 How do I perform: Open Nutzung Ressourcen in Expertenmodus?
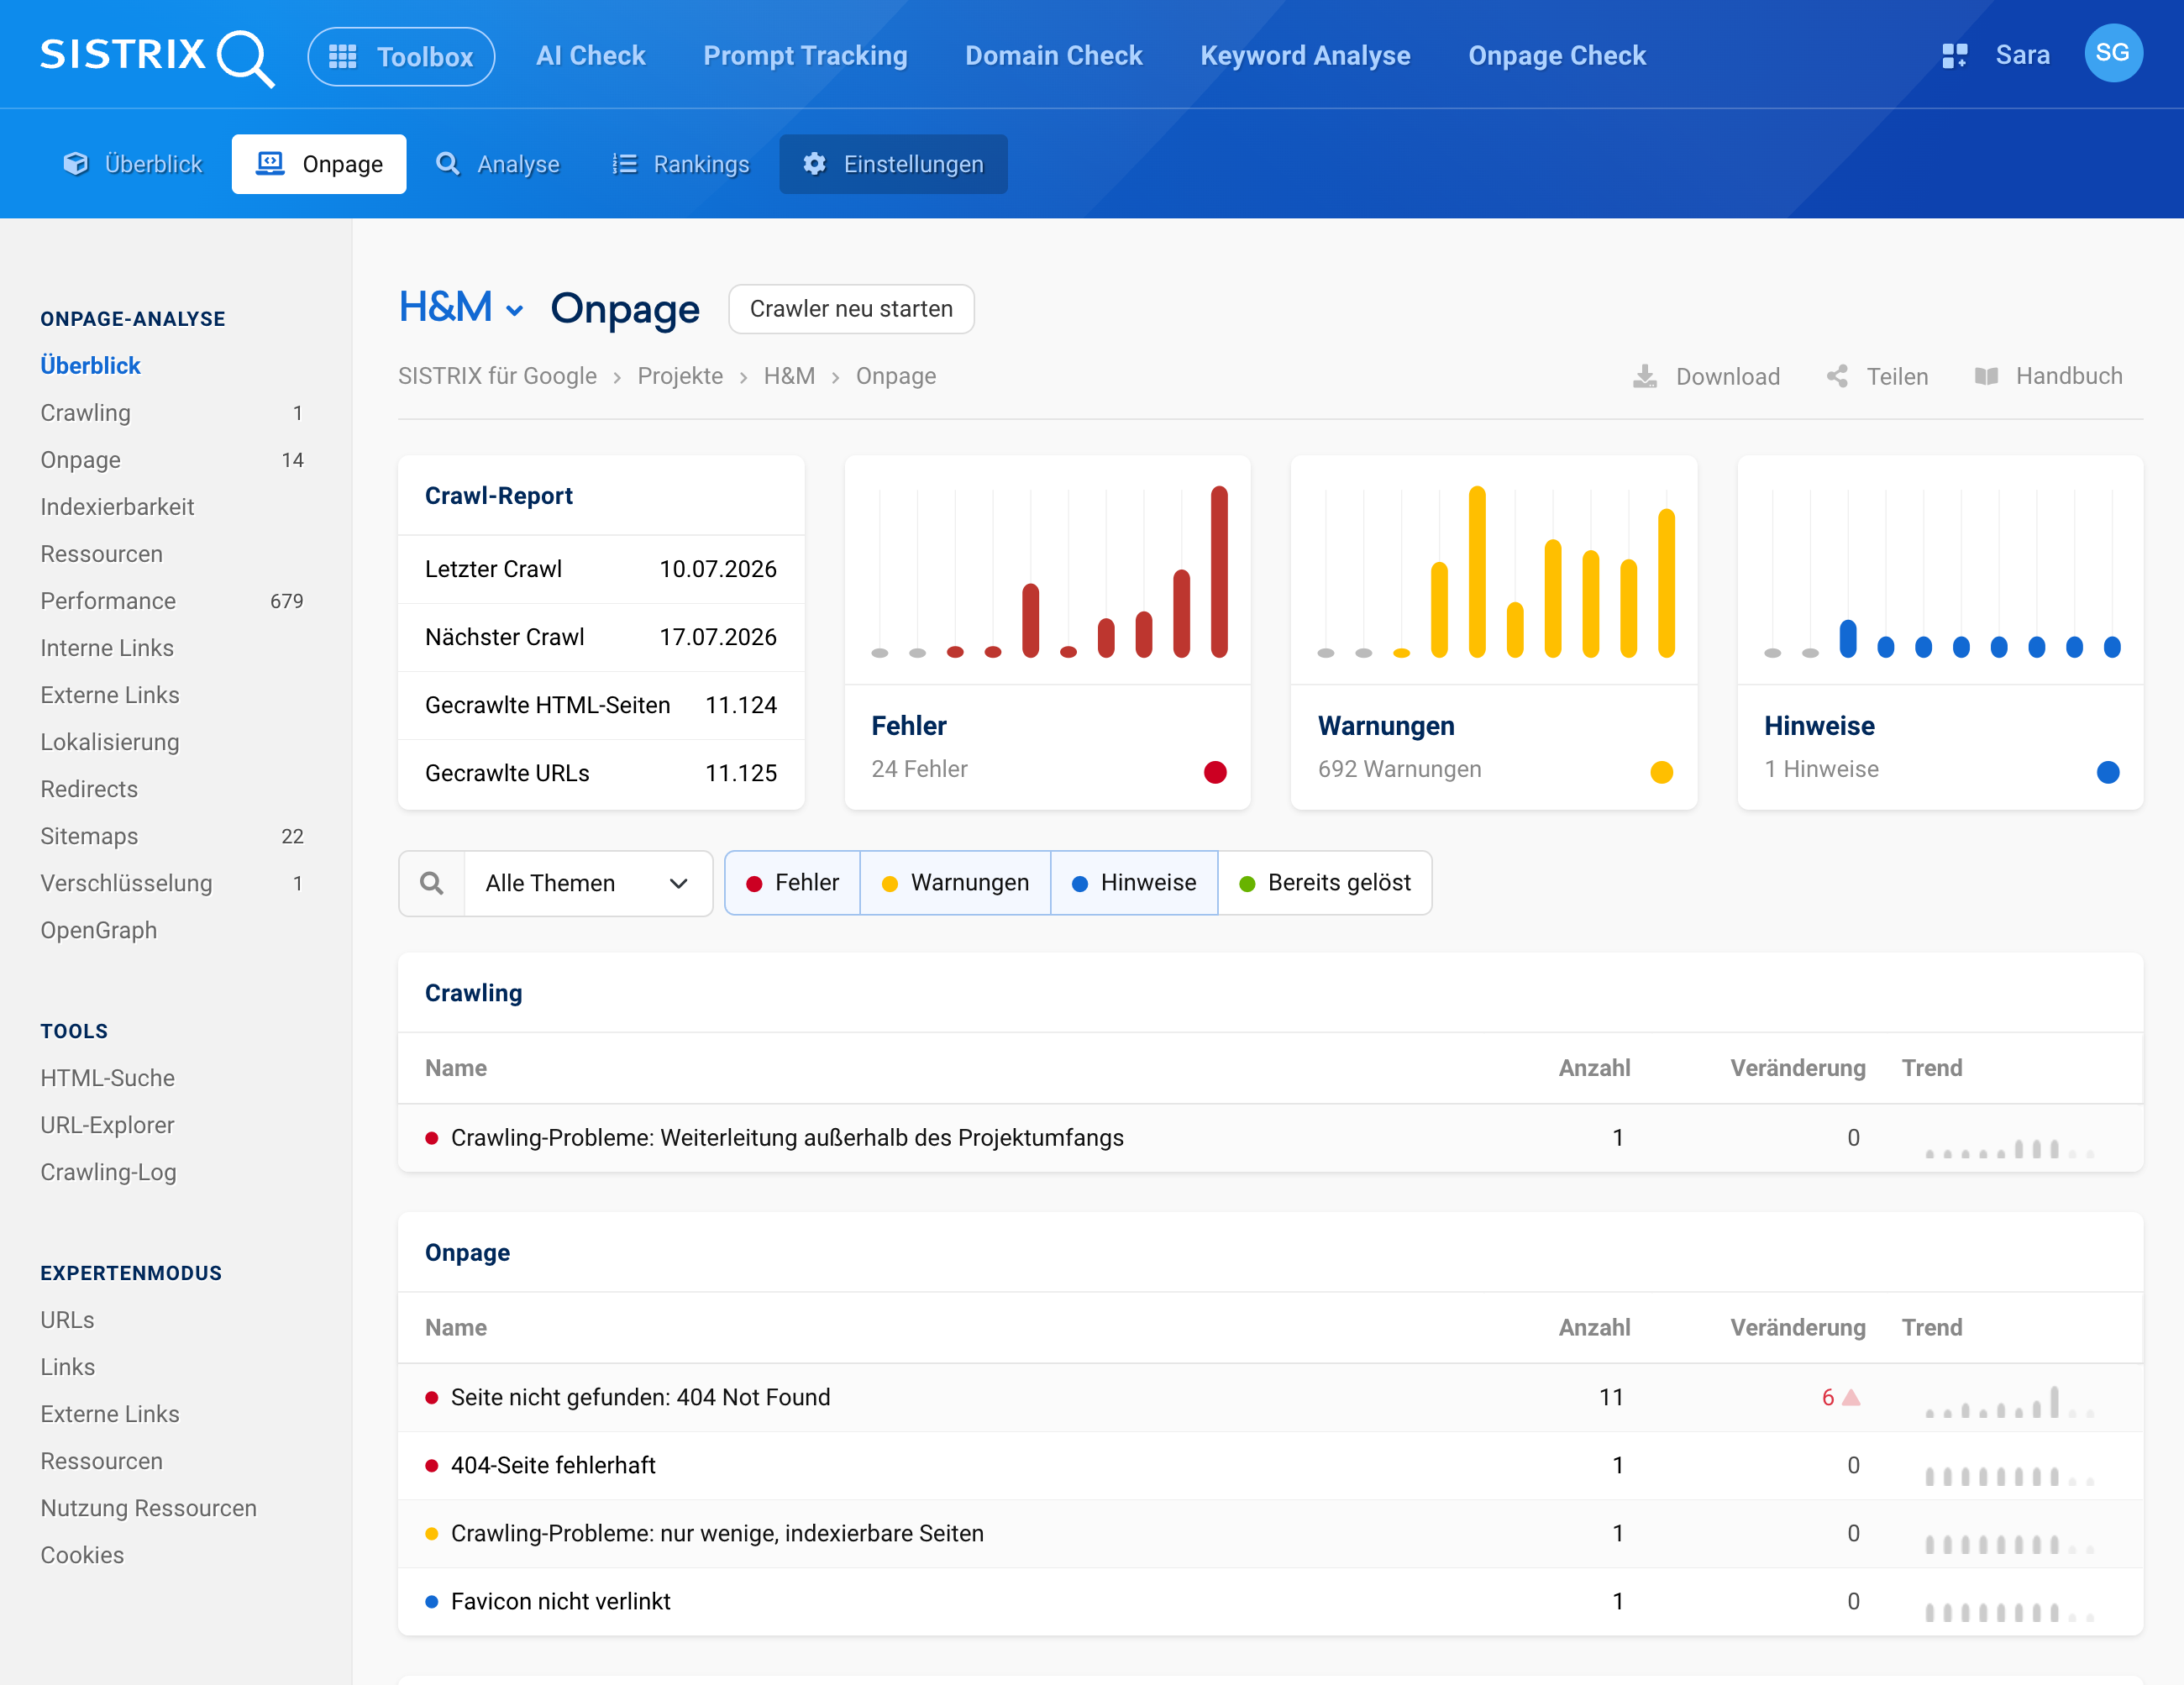(148, 1508)
